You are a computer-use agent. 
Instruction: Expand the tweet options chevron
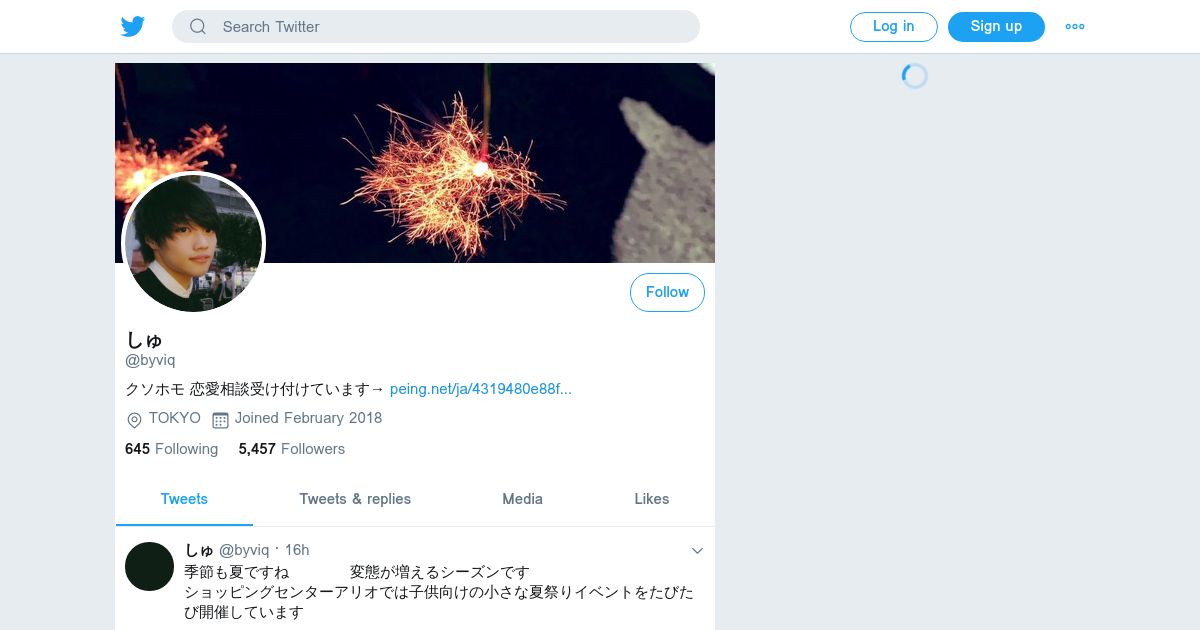[x=697, y=551]
